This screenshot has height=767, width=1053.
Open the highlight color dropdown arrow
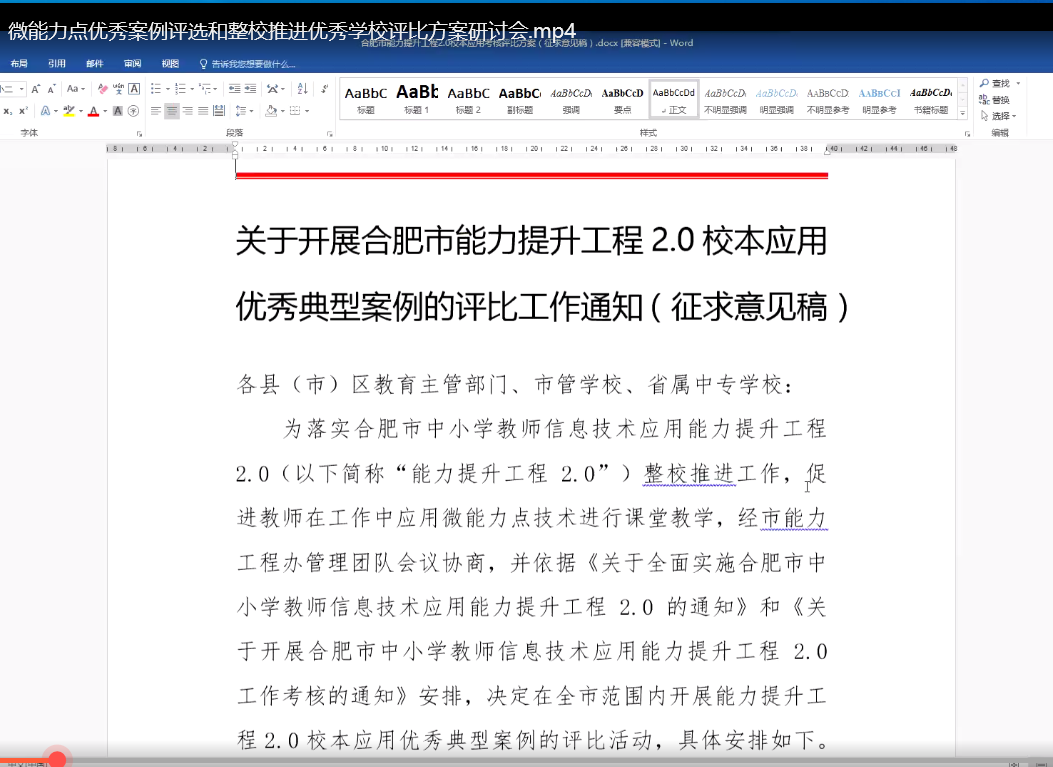(81, 111)
